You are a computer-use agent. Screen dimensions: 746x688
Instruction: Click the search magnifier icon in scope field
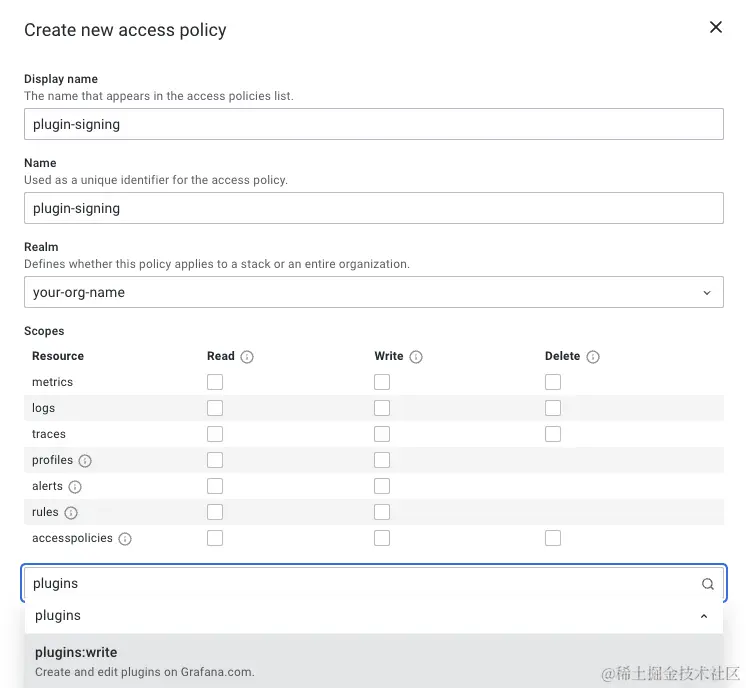click(x=707, y=584)
